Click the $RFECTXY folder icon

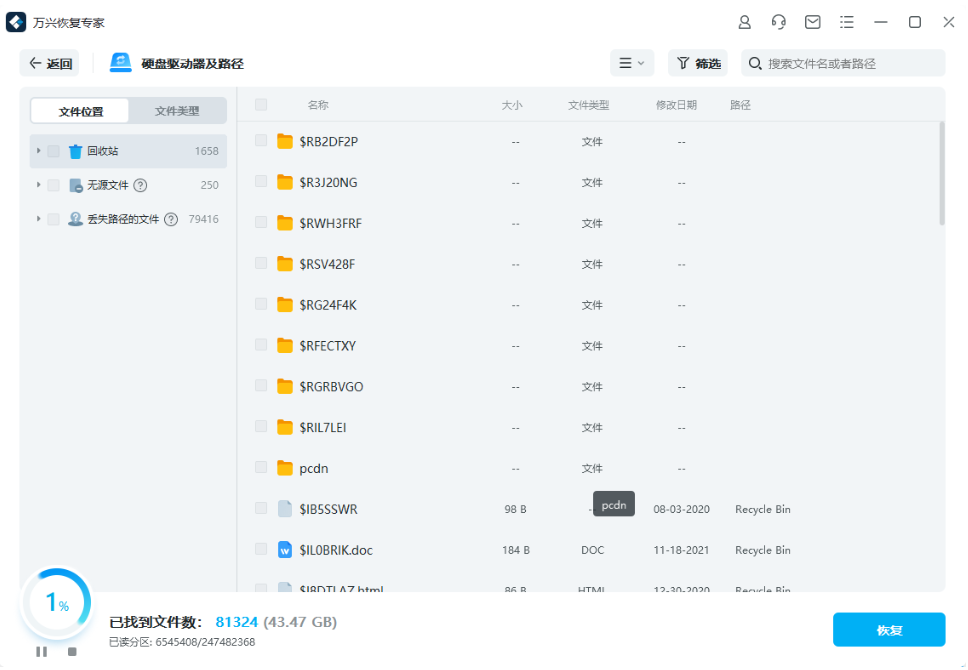[x=285, y=345]
